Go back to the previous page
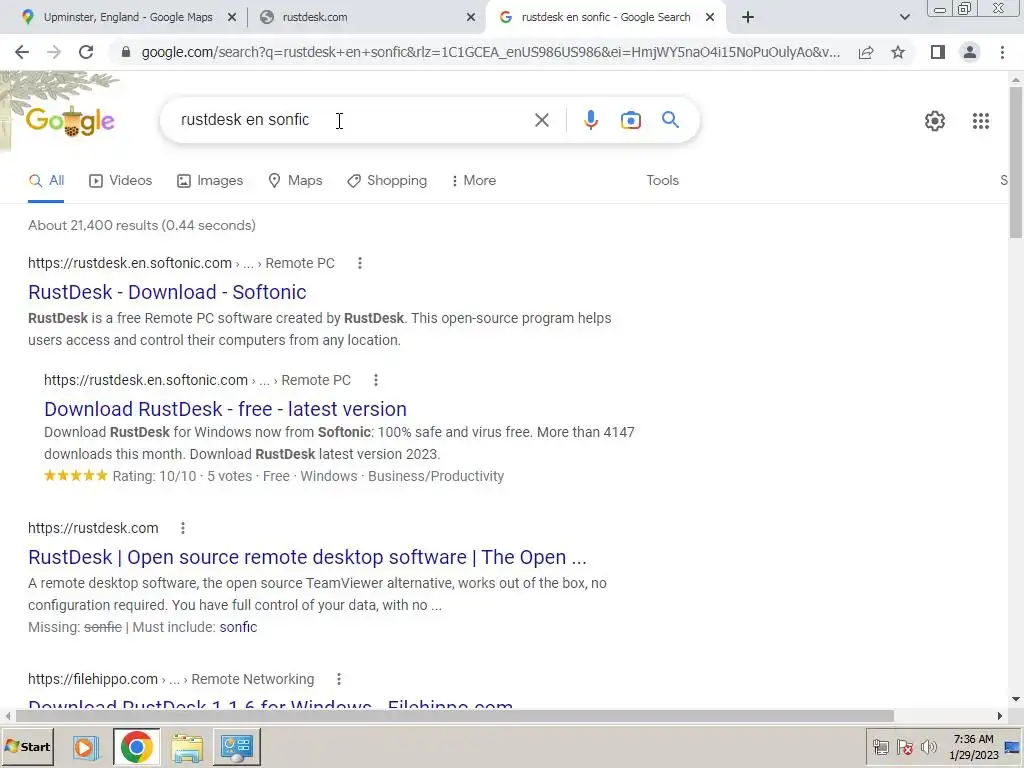 coord(22,52)
